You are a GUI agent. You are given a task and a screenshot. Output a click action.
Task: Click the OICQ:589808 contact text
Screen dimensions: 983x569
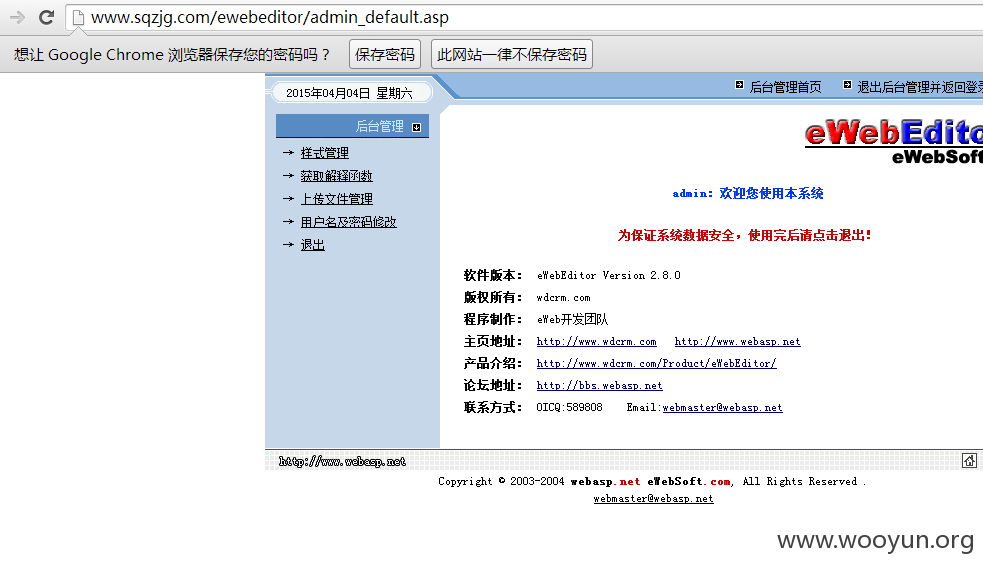click(569, 407)
